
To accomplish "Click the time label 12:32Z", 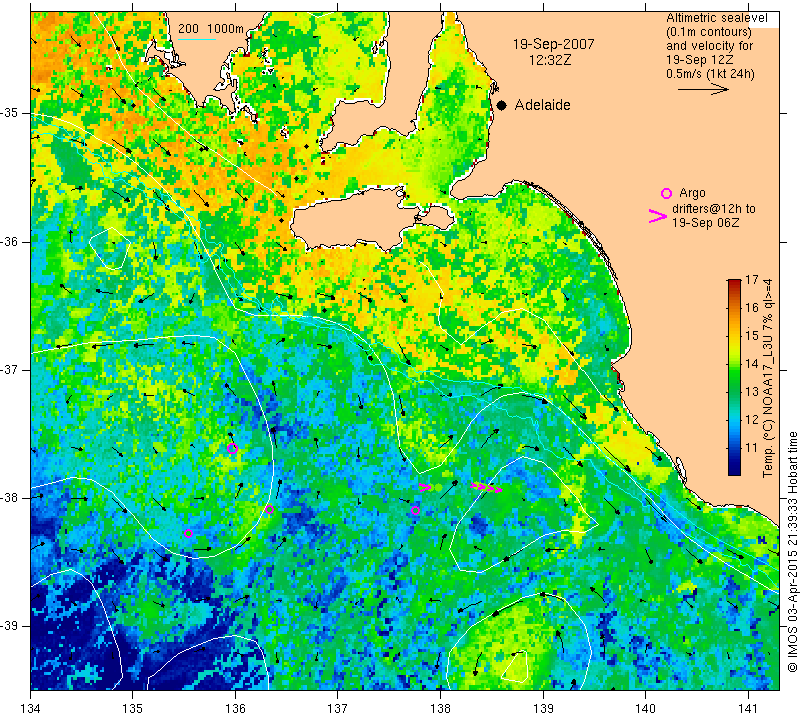I will 550,60.
